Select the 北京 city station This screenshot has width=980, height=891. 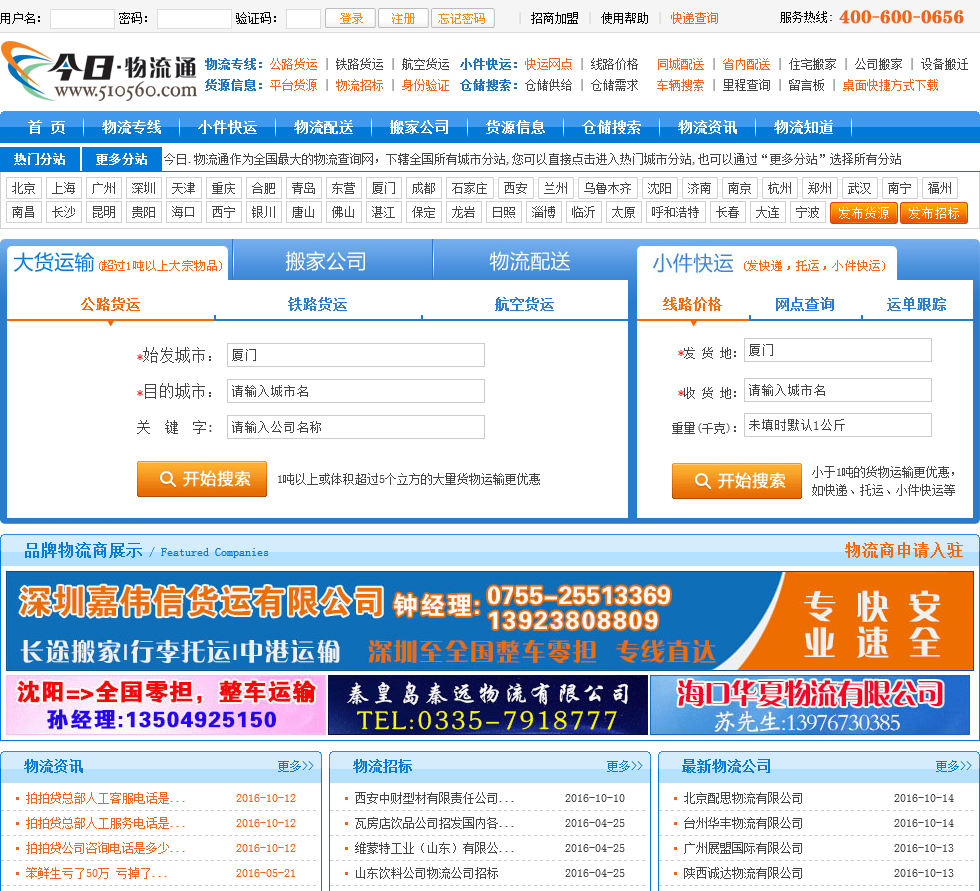24,188
